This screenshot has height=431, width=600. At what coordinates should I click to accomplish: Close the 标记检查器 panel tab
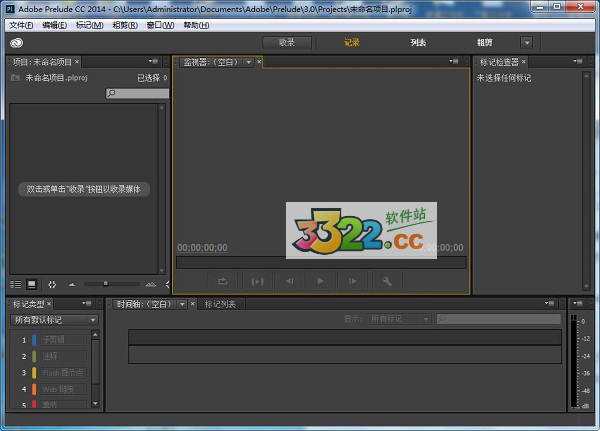523,61
